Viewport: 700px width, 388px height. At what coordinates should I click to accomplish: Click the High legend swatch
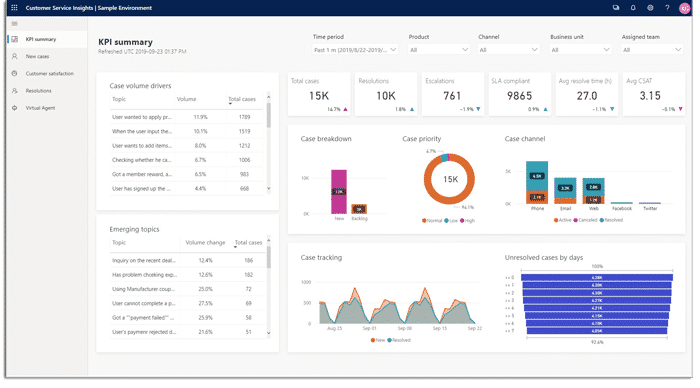click(x=462, y=221)
